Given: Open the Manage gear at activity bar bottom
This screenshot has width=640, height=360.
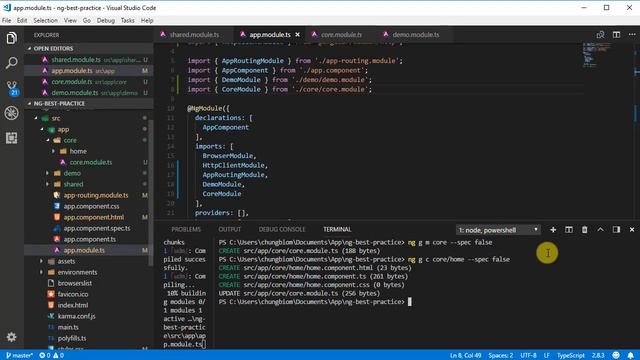Looking at the screenshot, I should click(11, 337).
